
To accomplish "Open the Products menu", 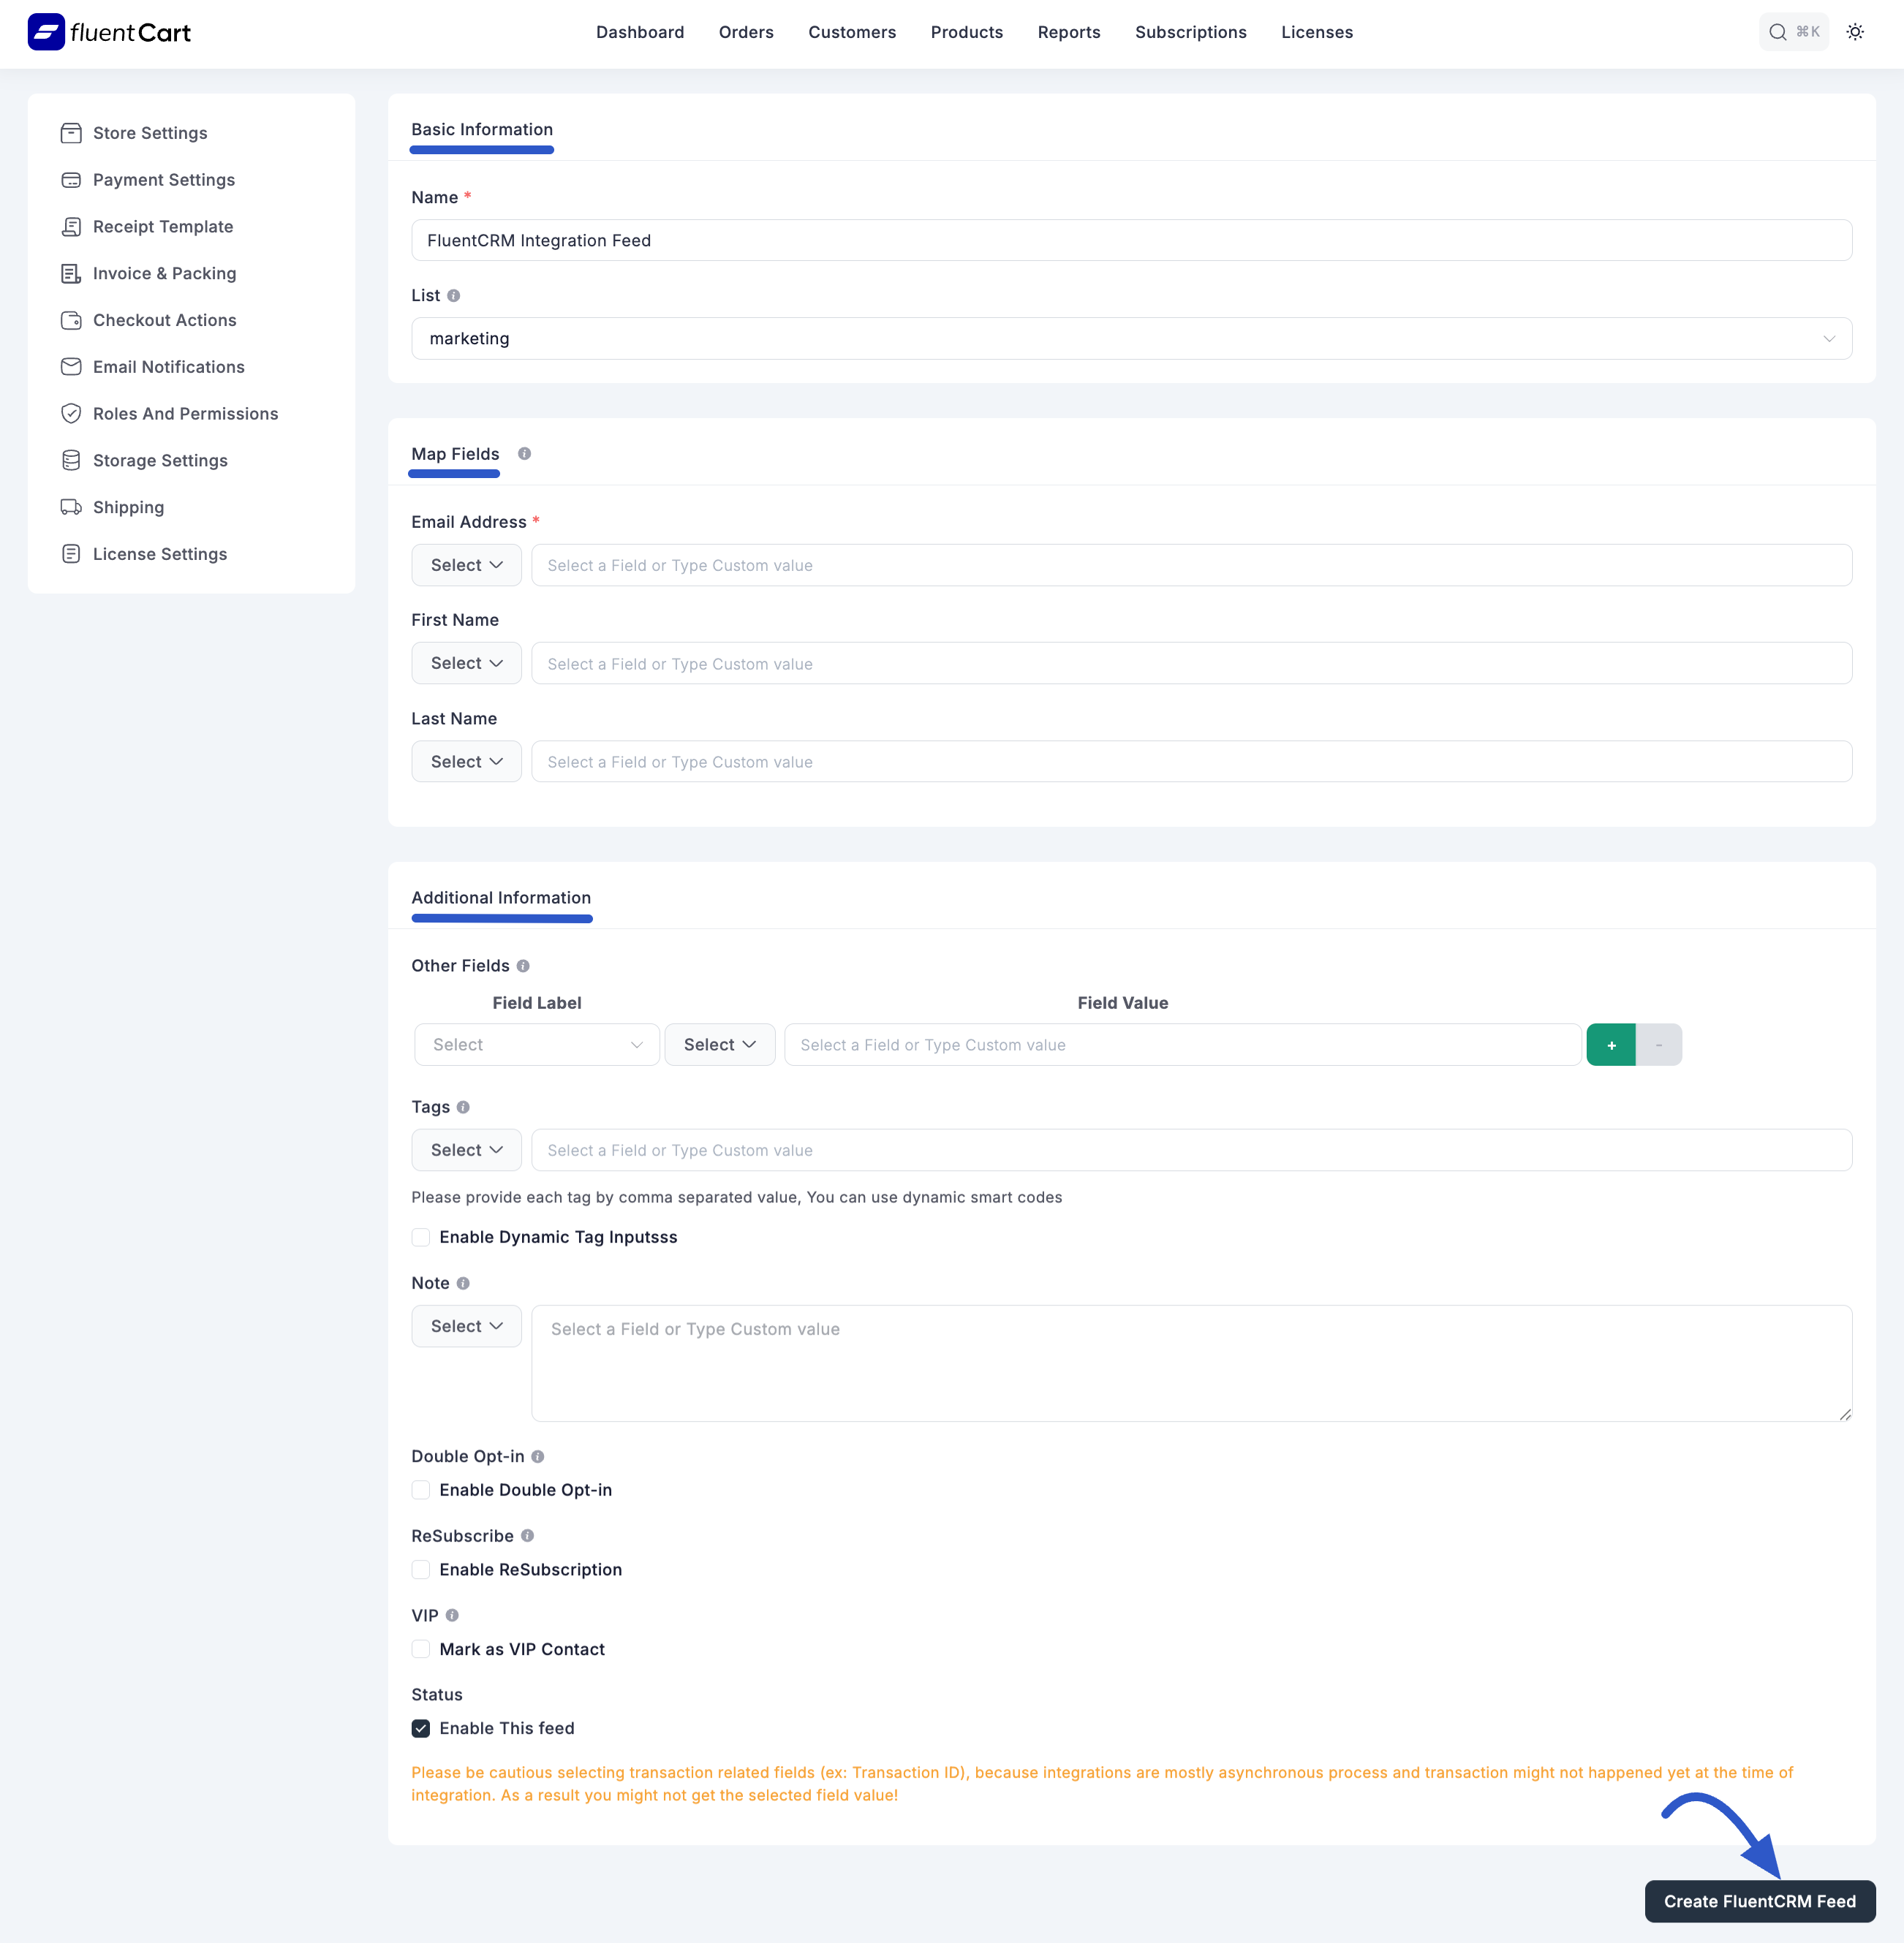I will [966, 32].
